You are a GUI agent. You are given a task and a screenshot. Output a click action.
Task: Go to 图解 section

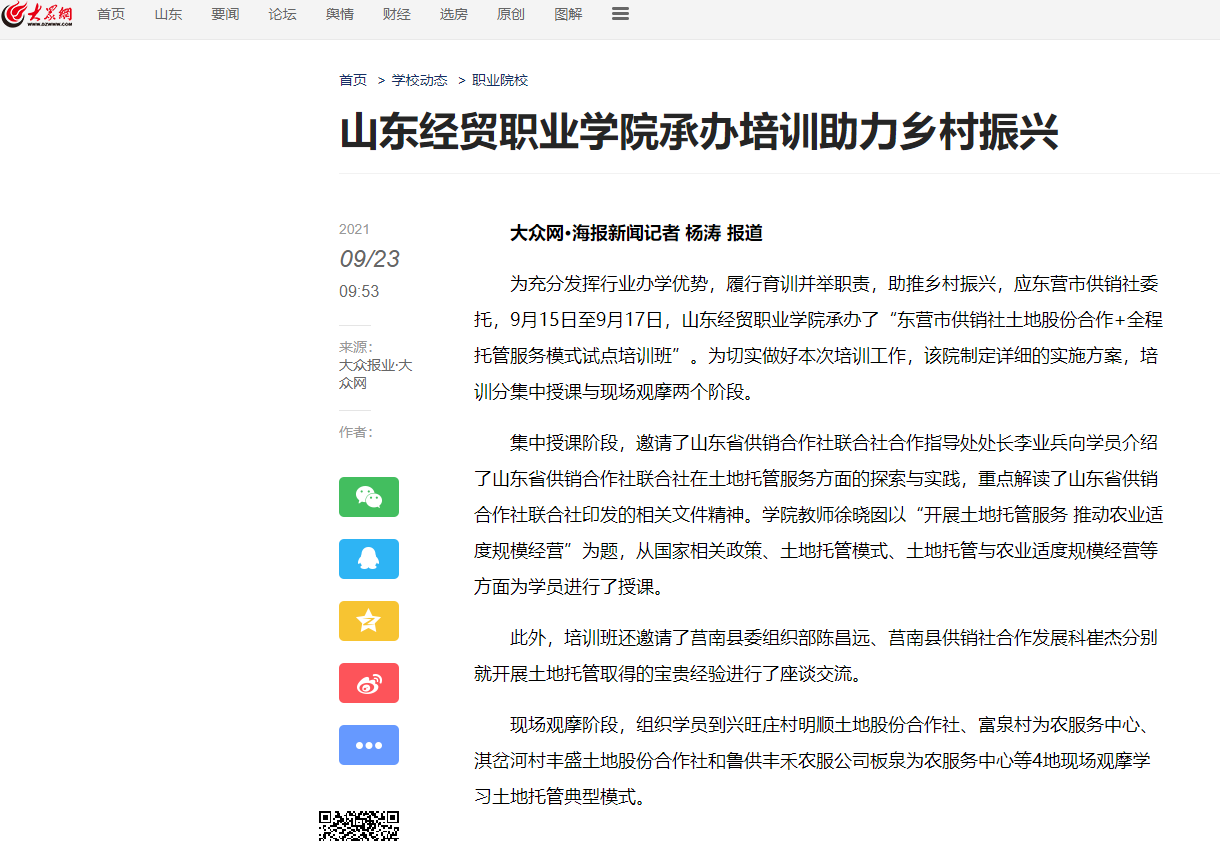568,14
